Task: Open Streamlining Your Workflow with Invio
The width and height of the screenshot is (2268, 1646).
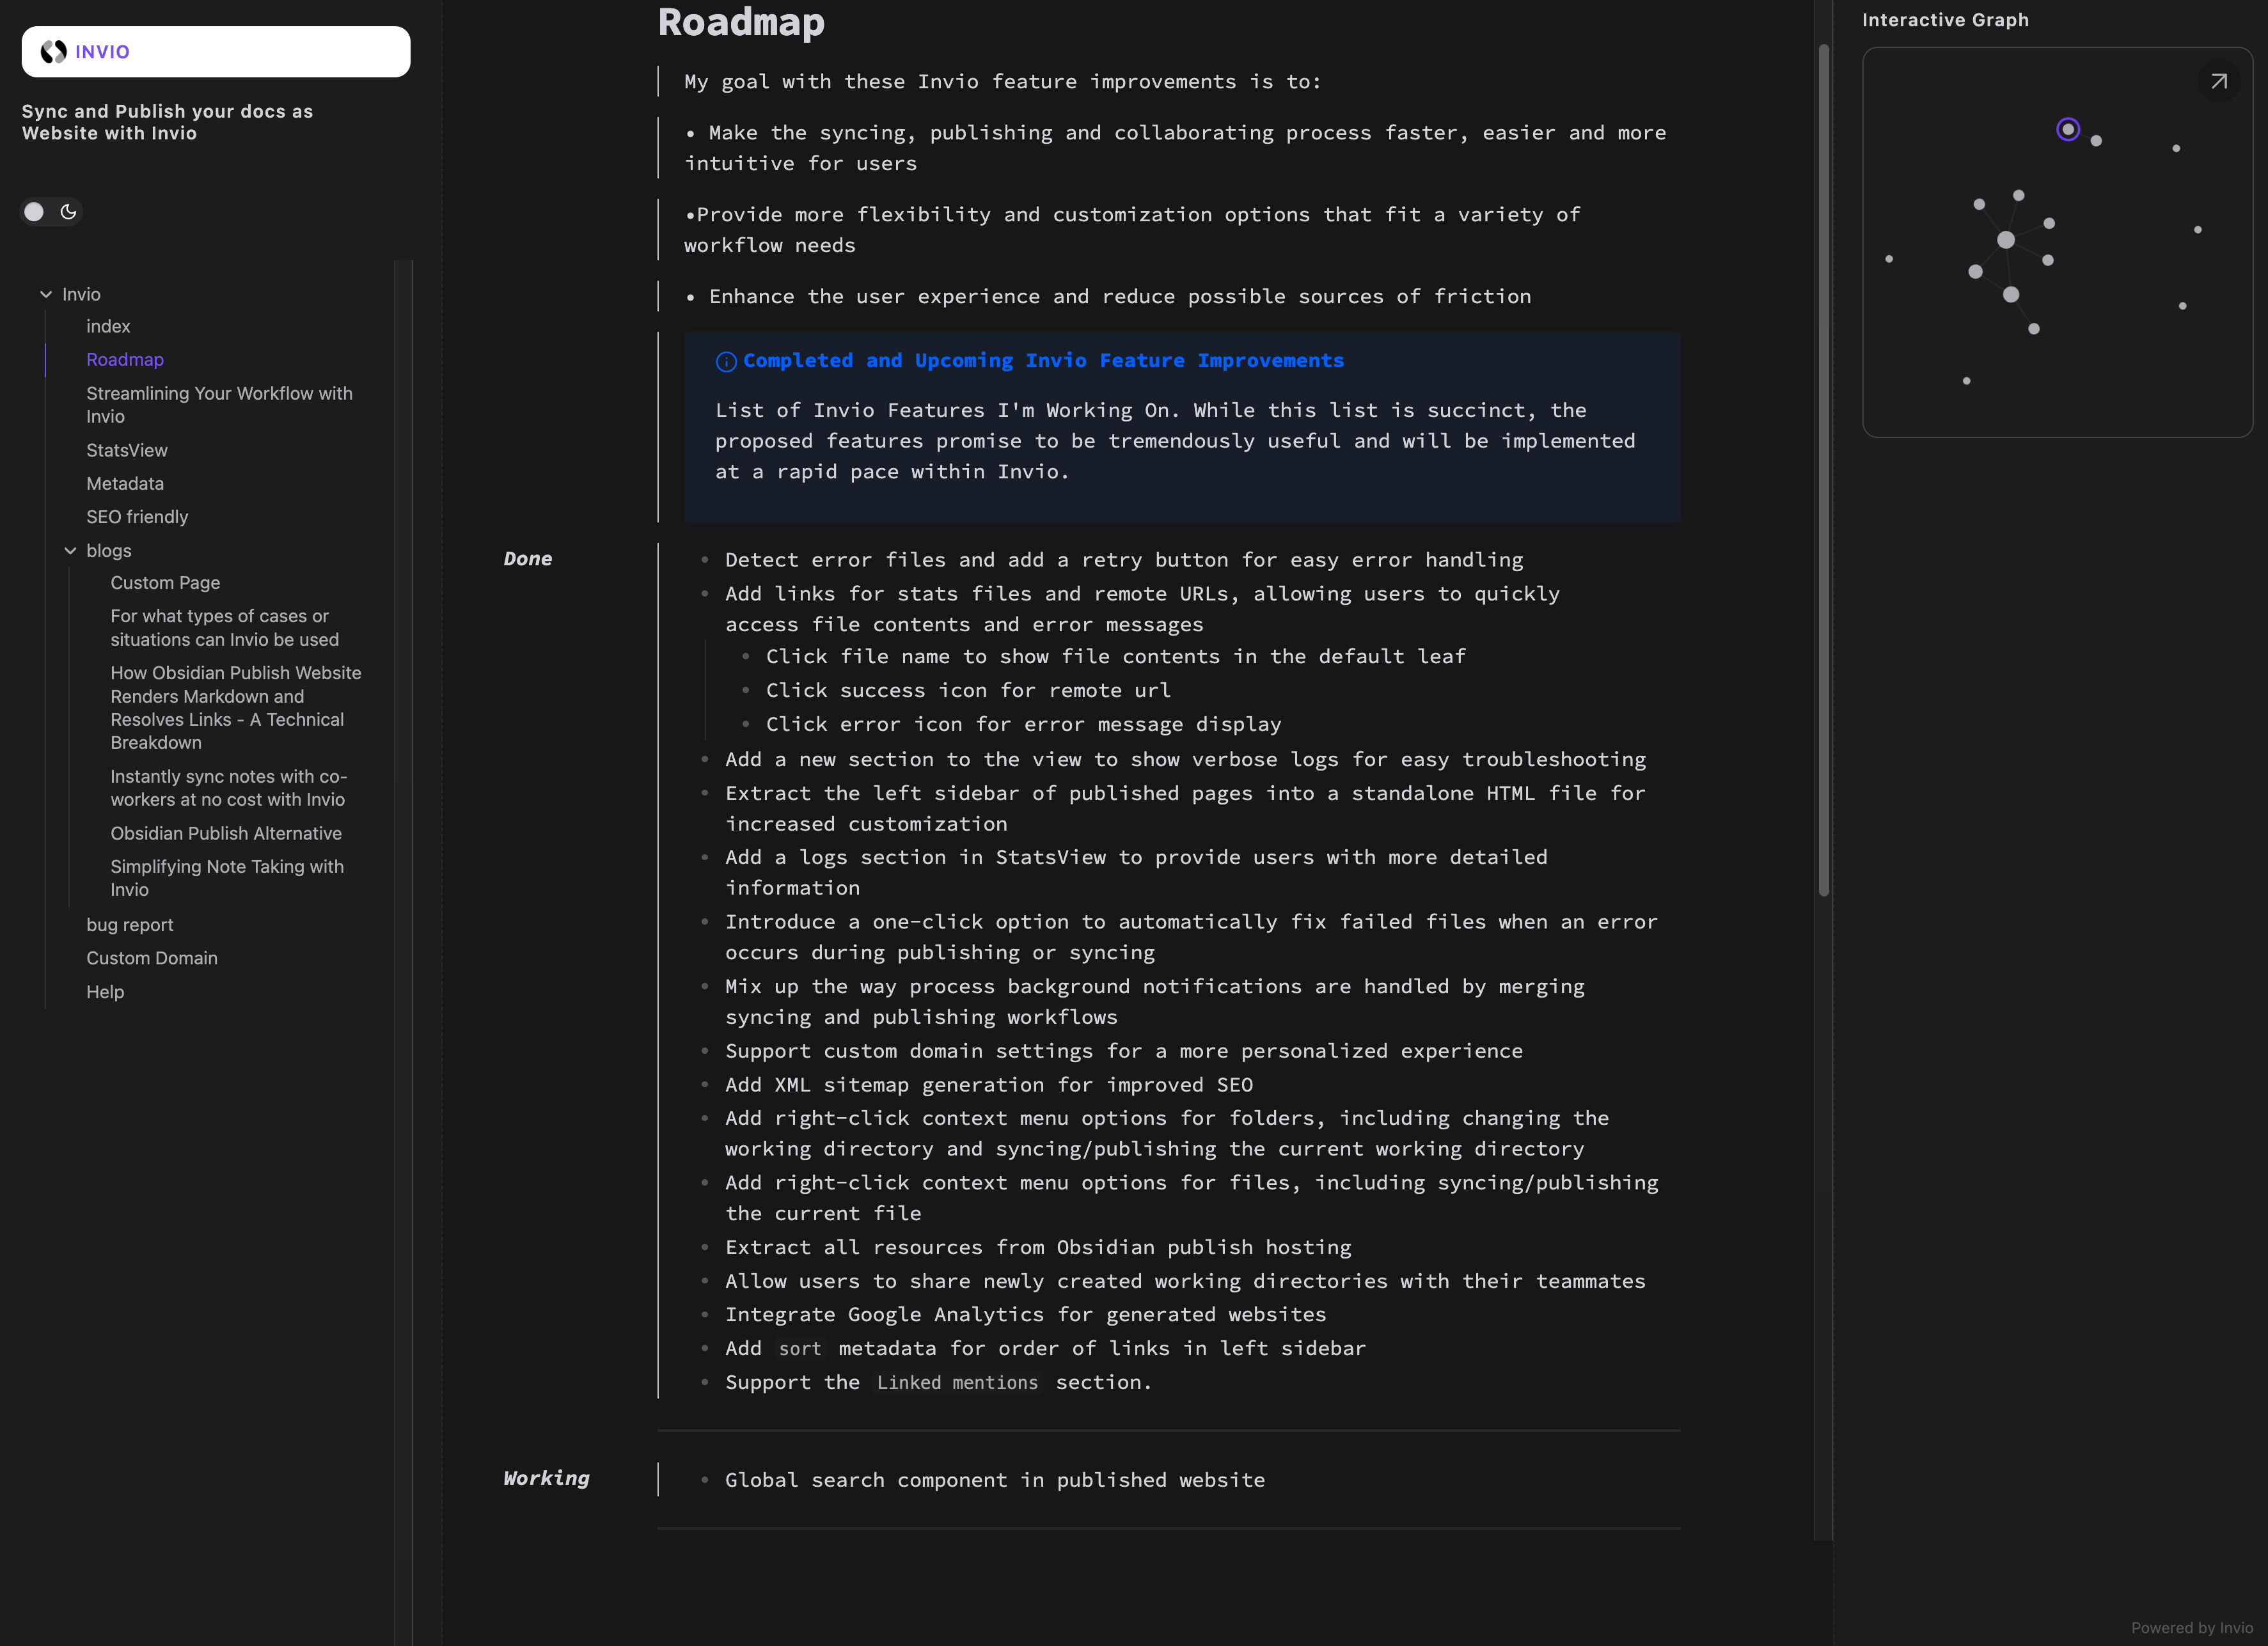Action: (219, 404)
